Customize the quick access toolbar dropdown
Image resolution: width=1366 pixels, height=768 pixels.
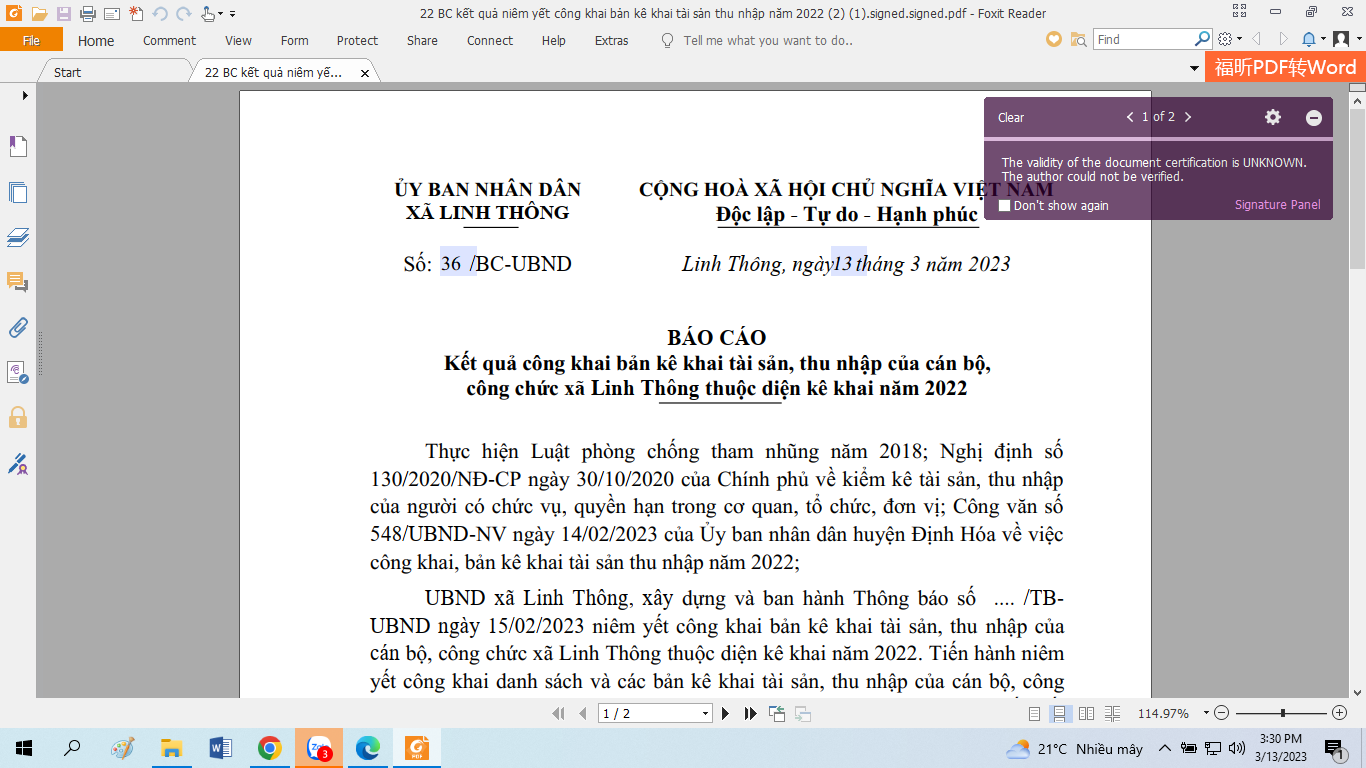click(233, 14)
